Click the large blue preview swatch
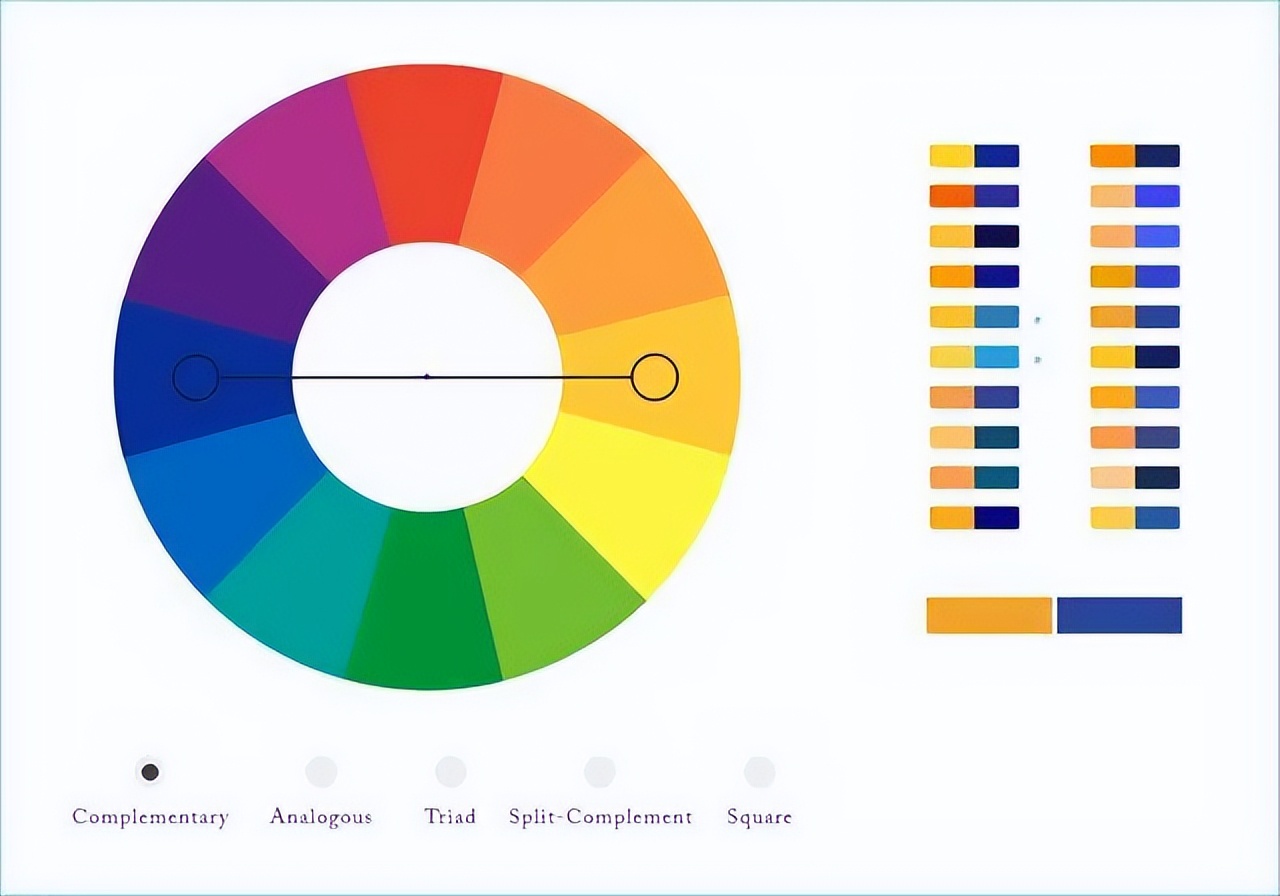The height and width of the screenshot is (896, 1280). point(1120,616)
